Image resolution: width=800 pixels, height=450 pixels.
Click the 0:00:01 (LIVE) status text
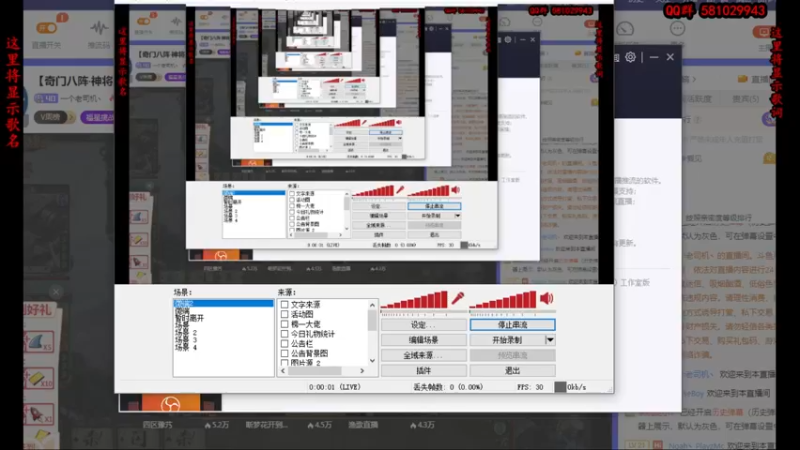335,387
